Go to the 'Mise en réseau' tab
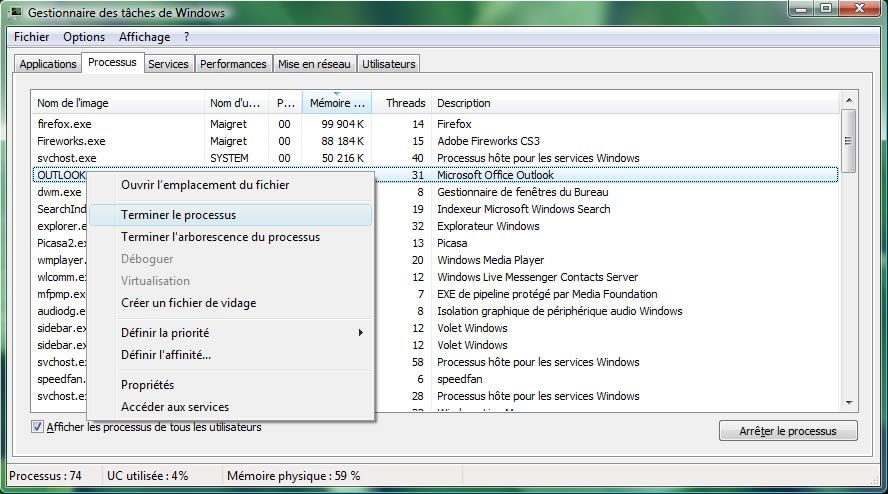 [314, 64]
